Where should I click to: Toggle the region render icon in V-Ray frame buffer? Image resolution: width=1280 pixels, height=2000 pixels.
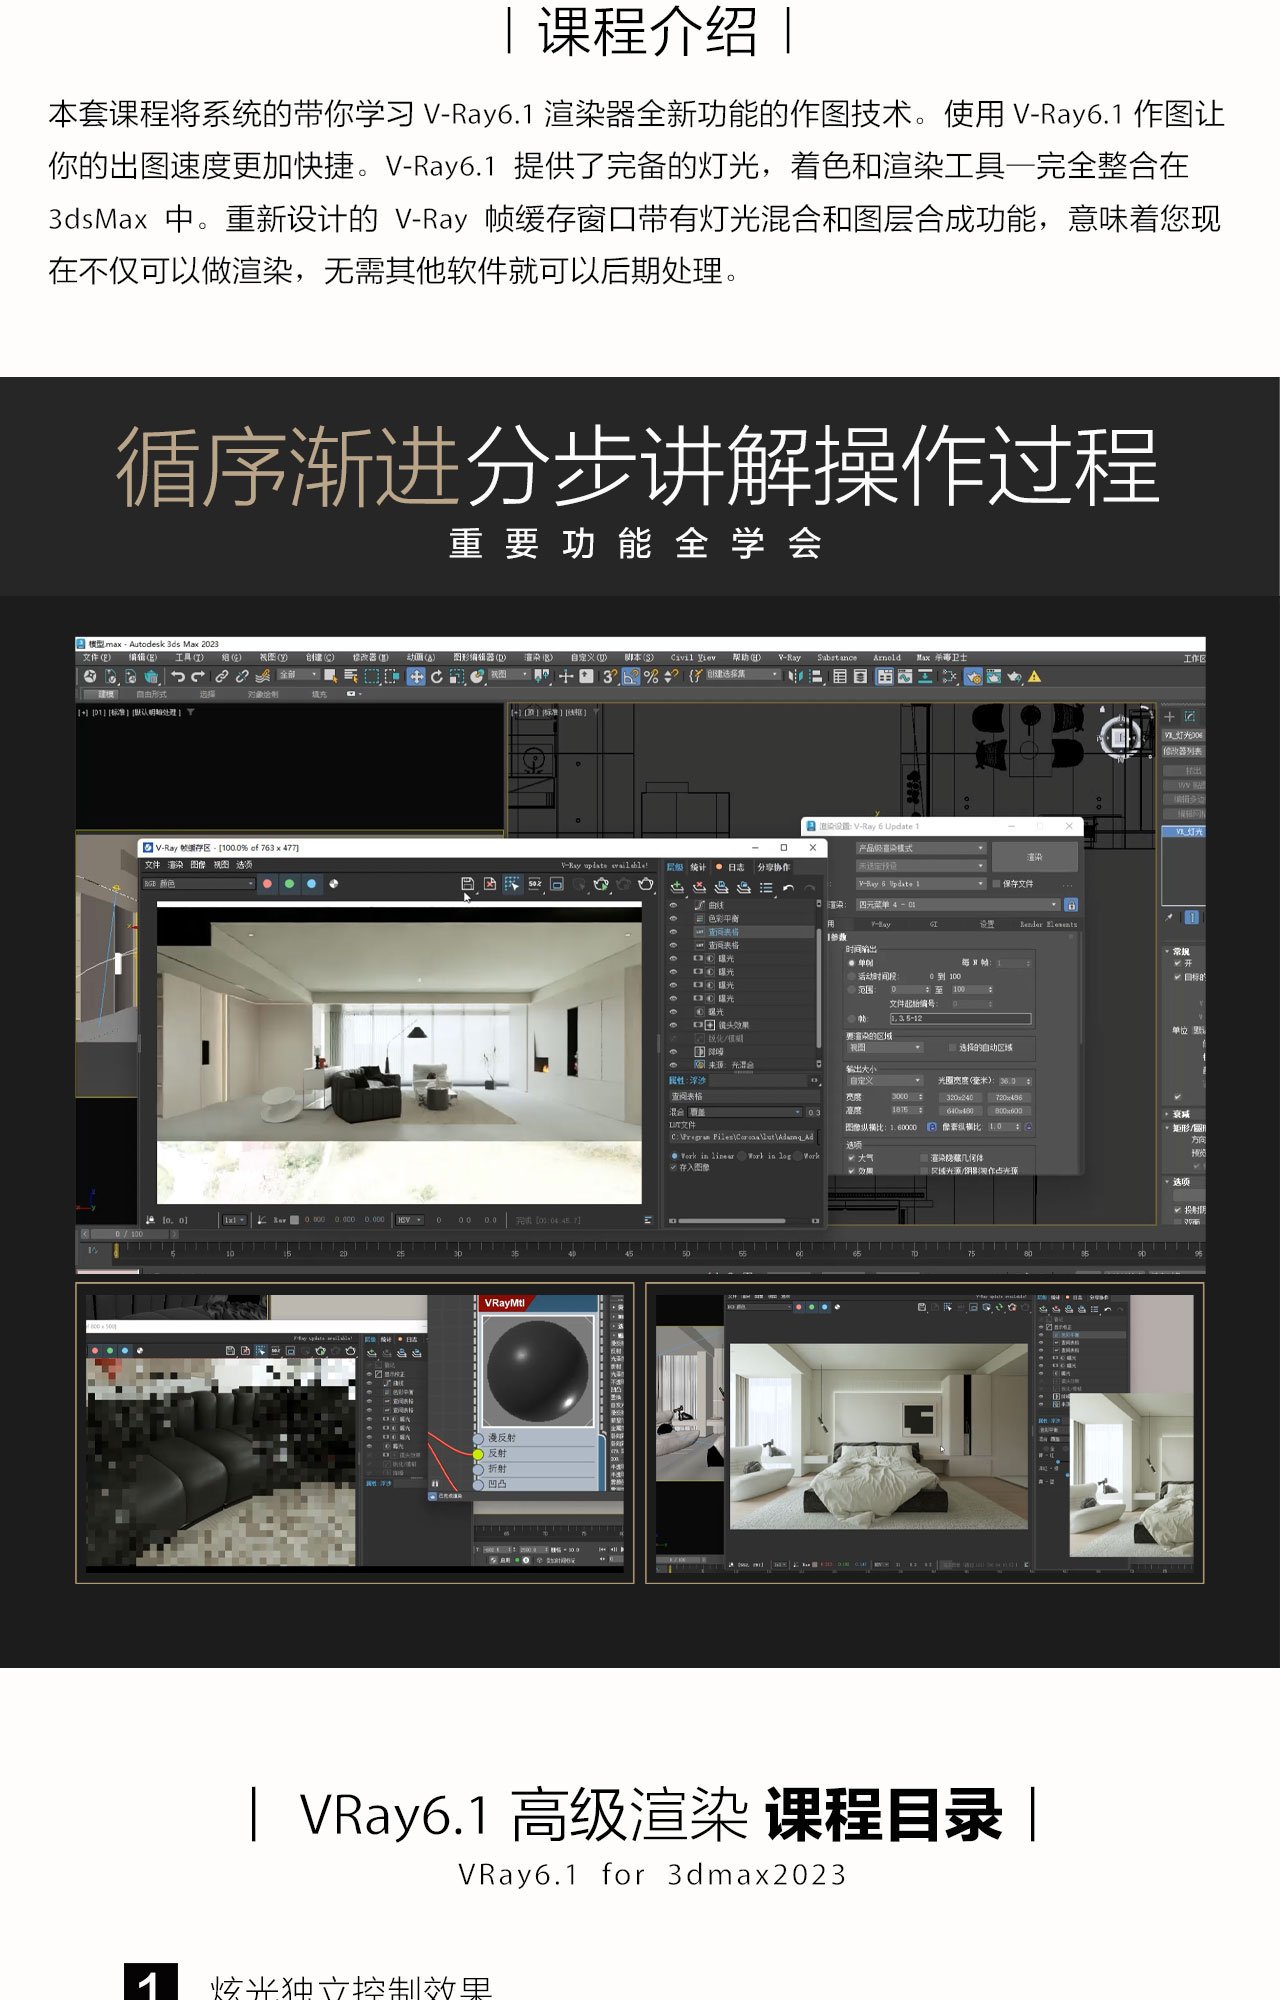pyautogui.click(x=512, y=884)
